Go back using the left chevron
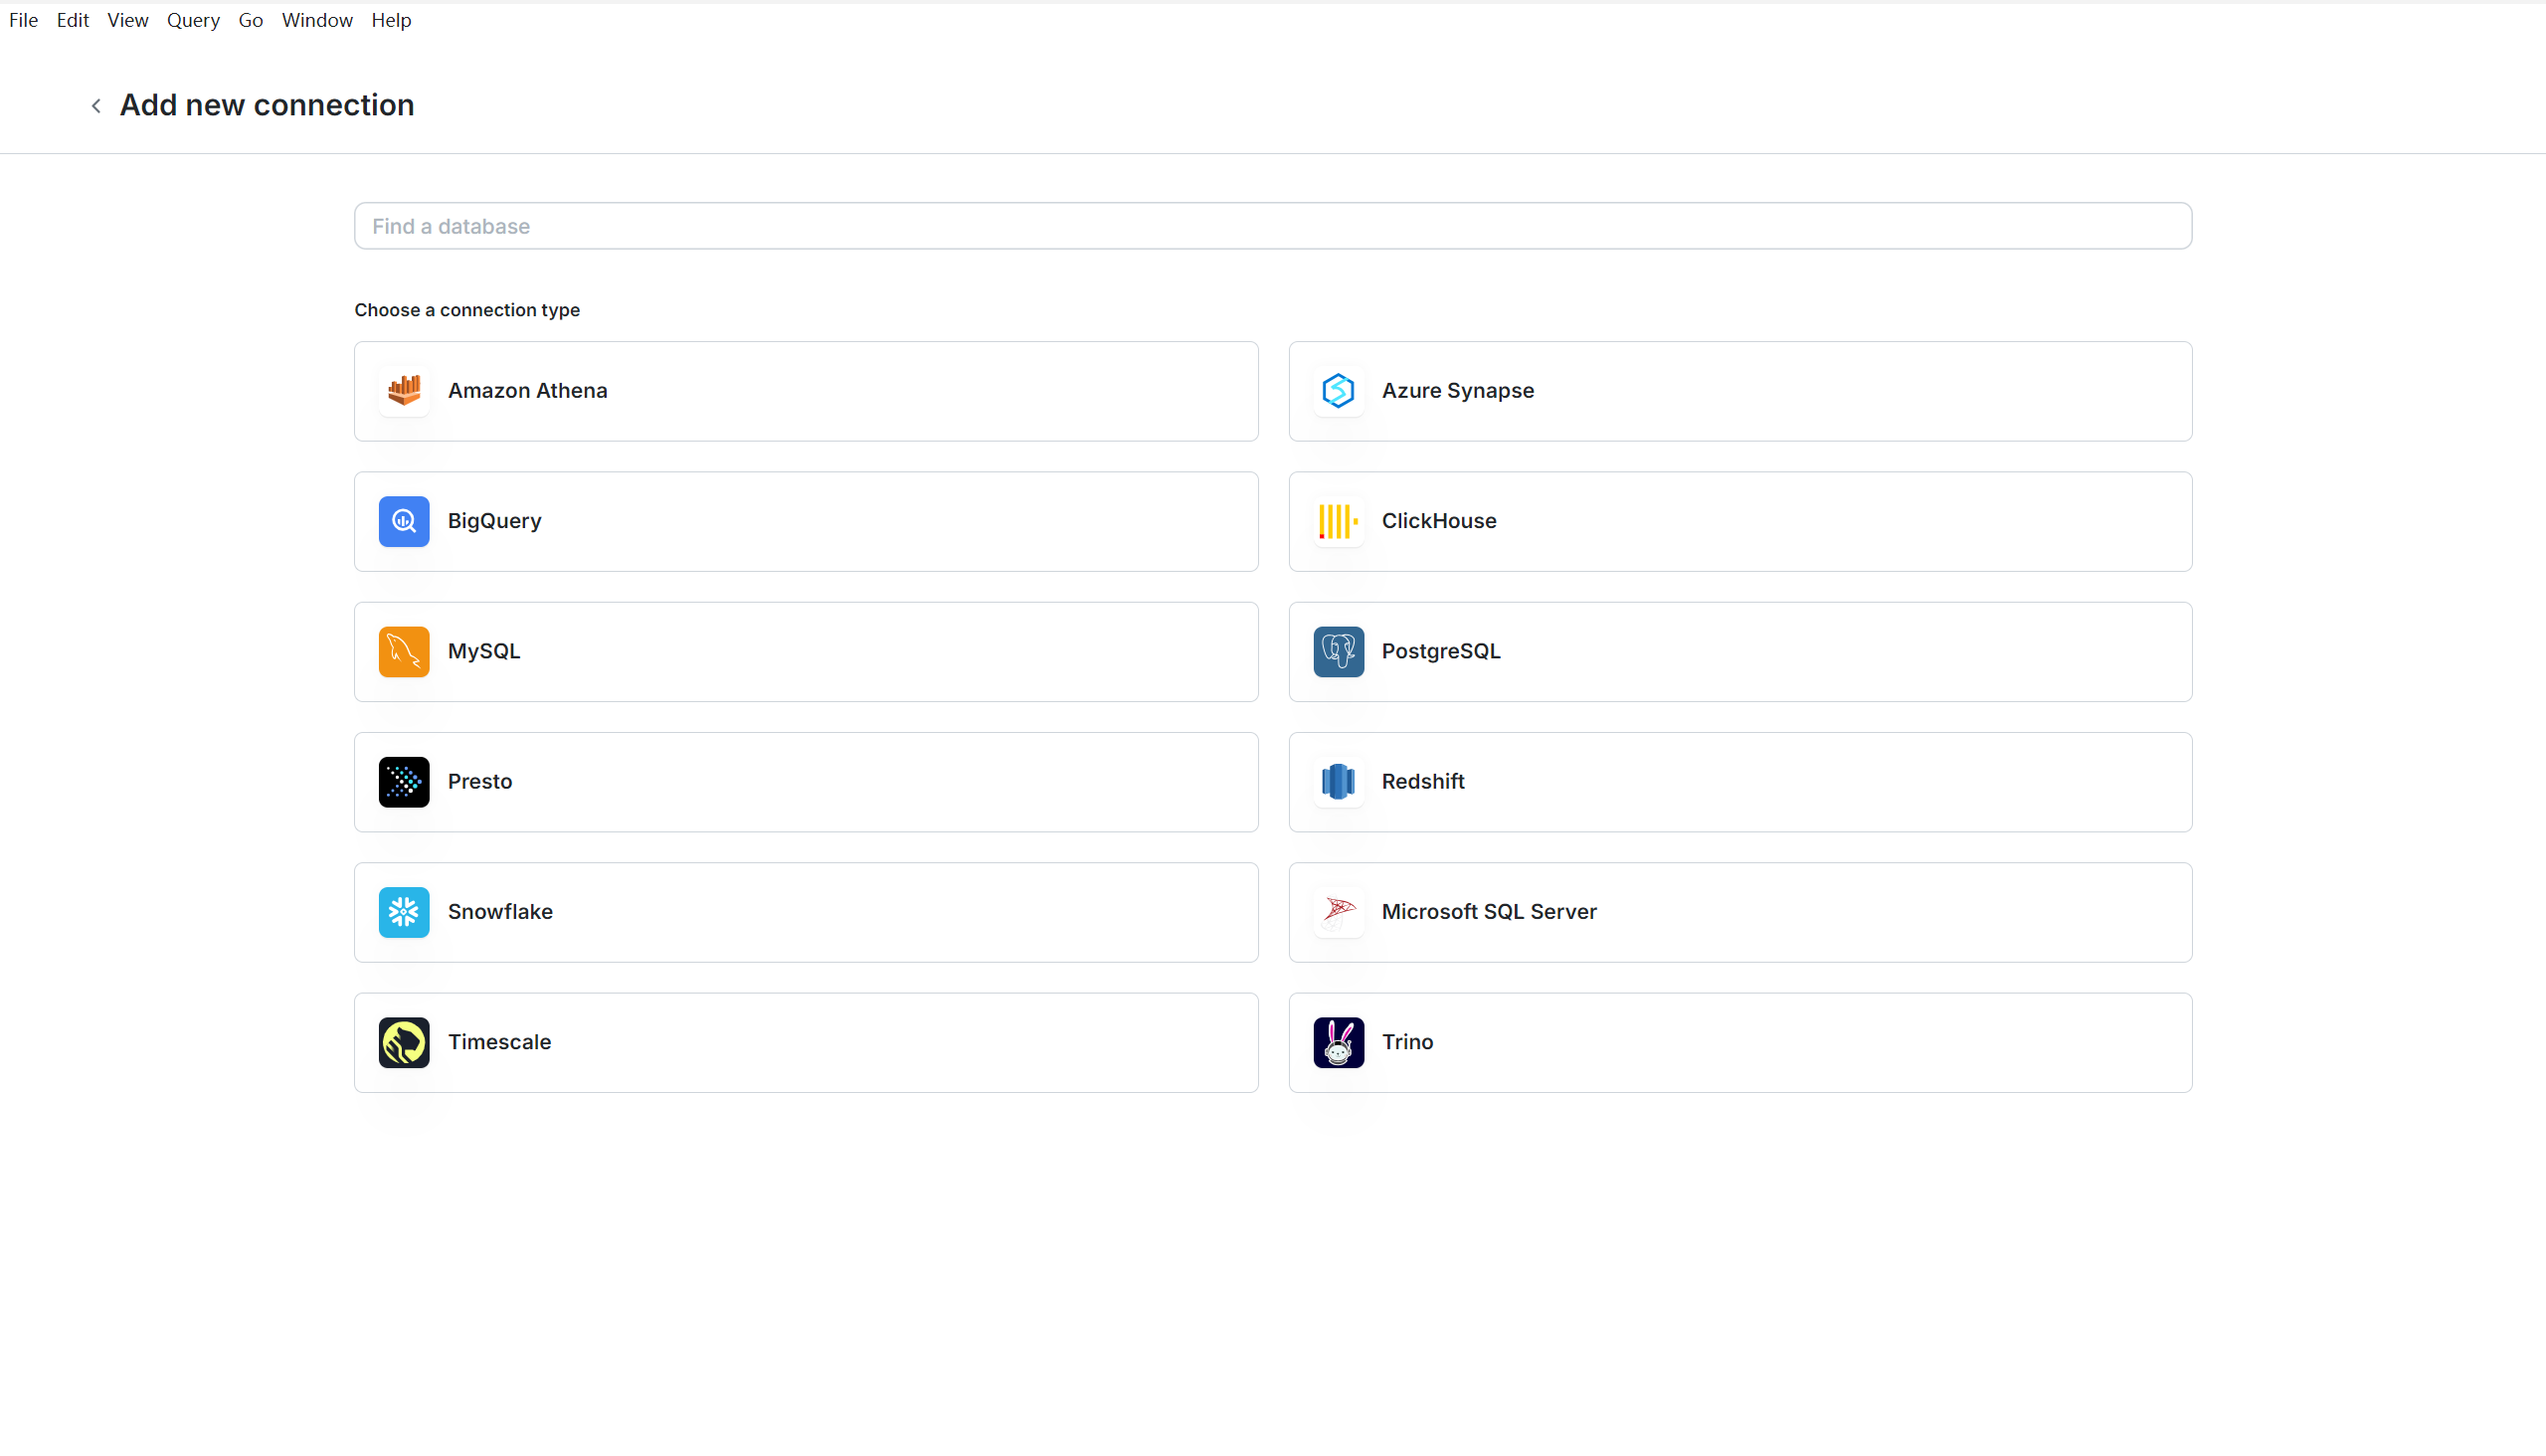The width and height of the screenshot is (2546, 1456). [x=96, y=106]
